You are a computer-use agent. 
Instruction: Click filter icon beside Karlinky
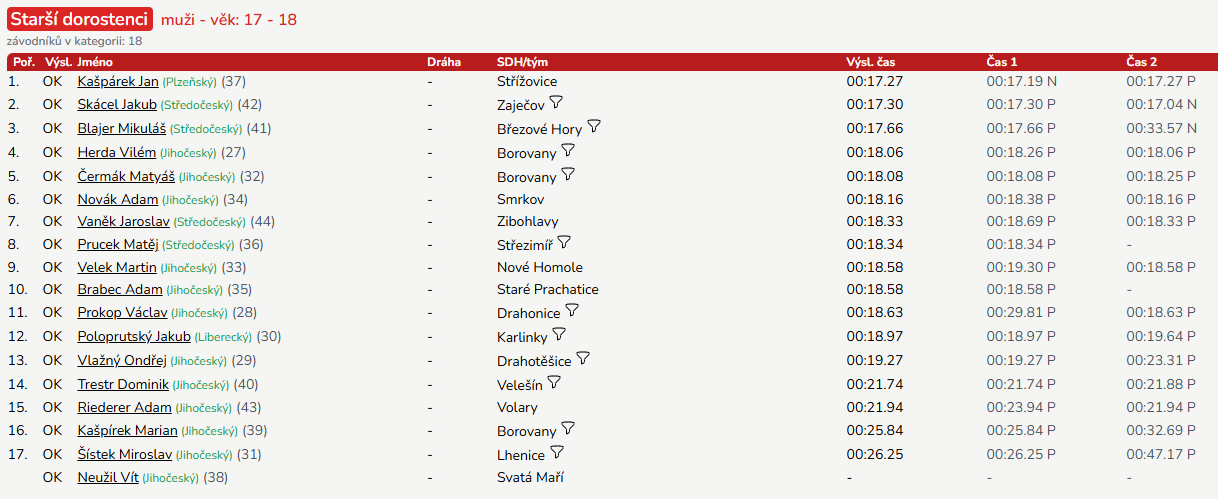pyautogui.click(x=559, y=335)
